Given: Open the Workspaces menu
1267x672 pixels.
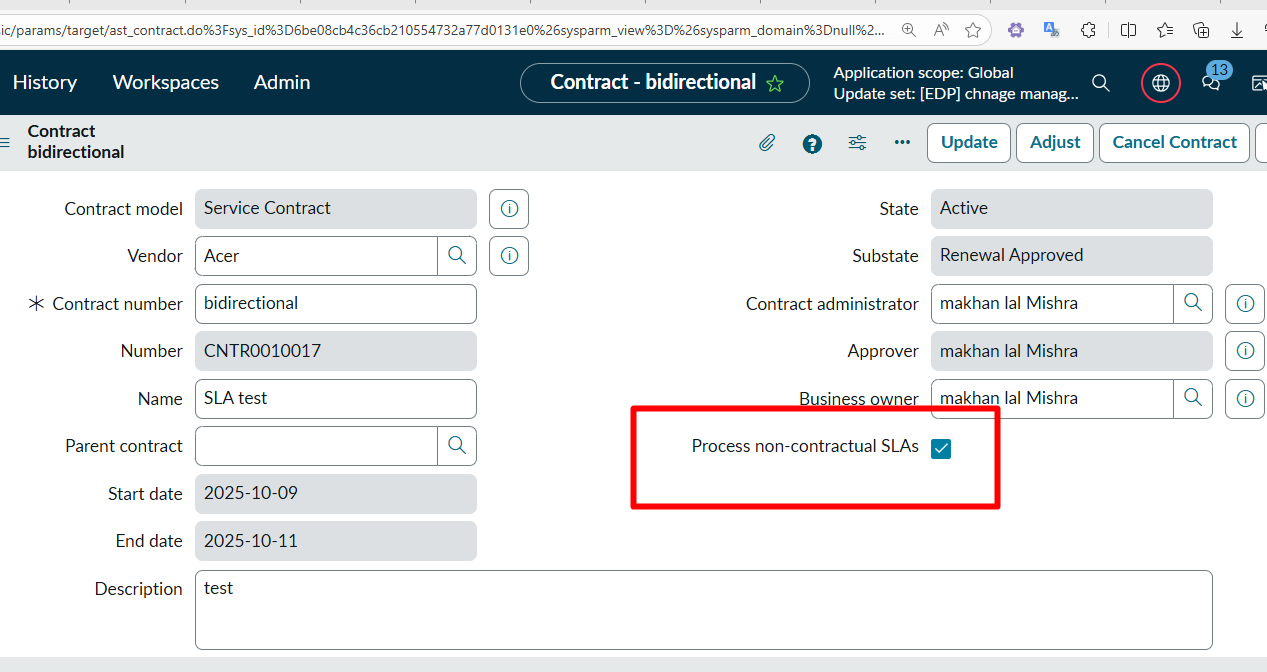Looking at the screenshot, I should [166, 82].
